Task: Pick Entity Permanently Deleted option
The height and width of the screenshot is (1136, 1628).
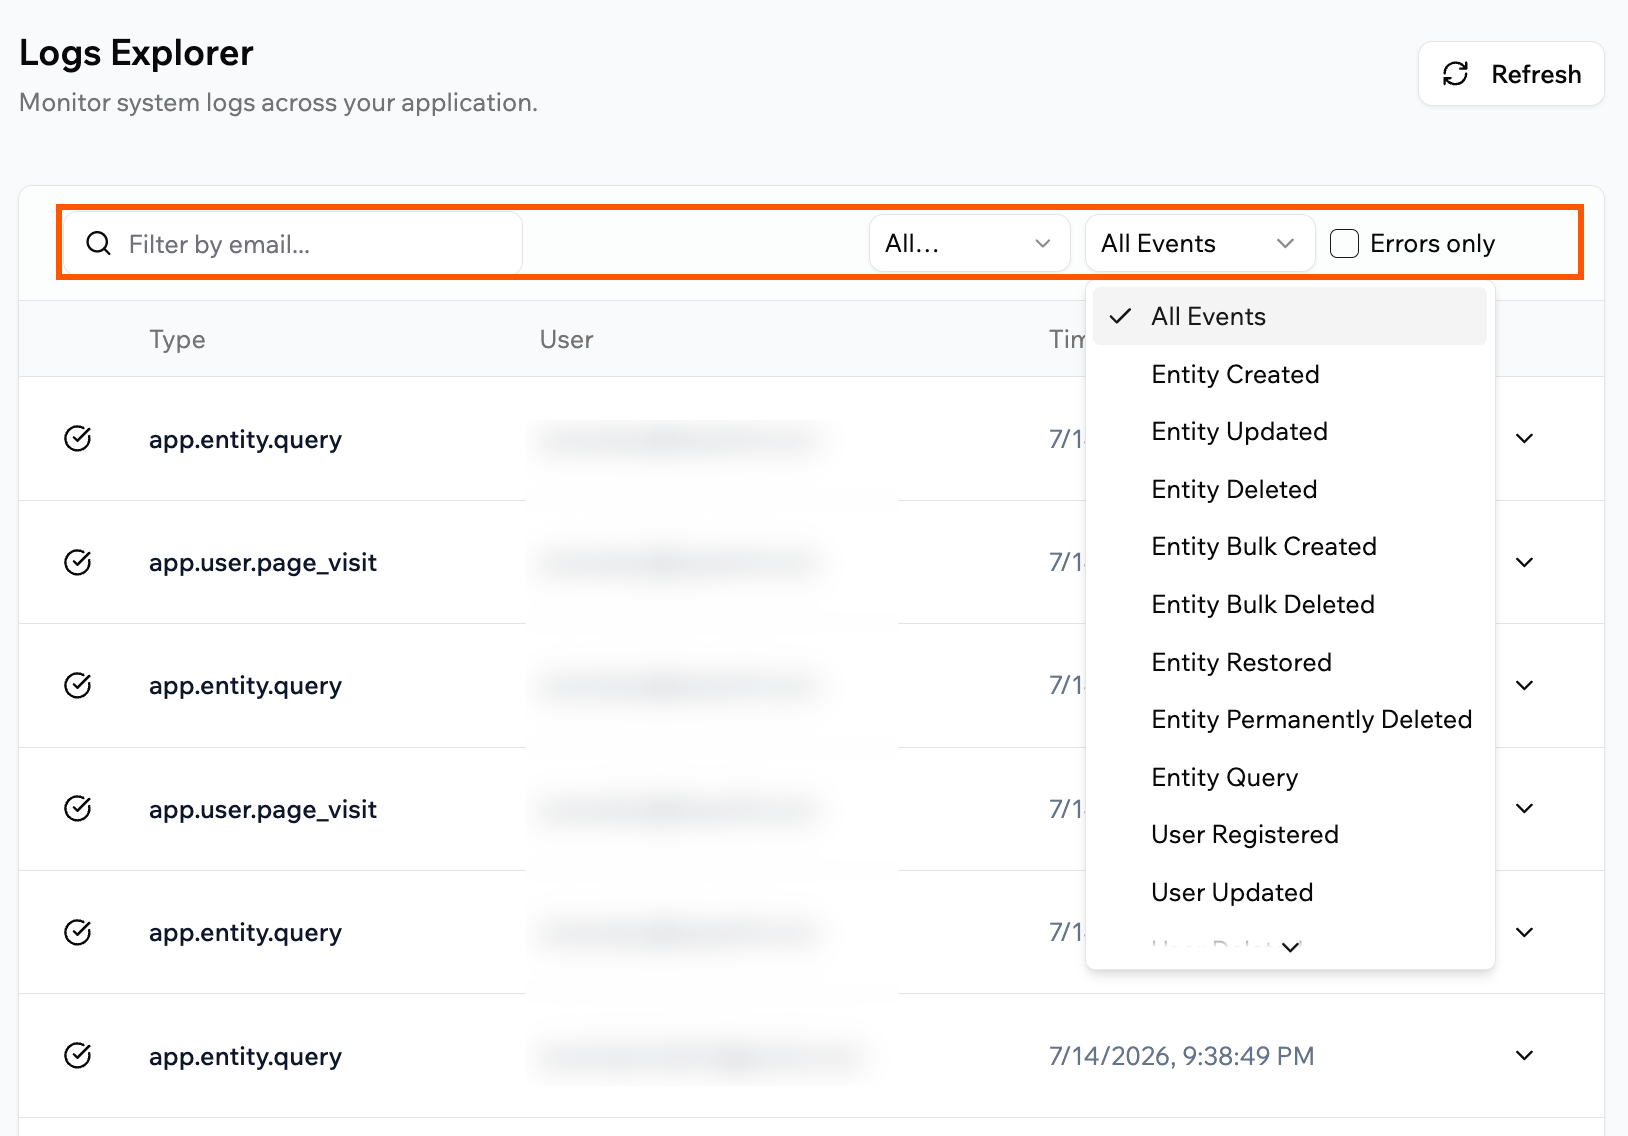Action: pyautogui.click(x=1289, y=720)
